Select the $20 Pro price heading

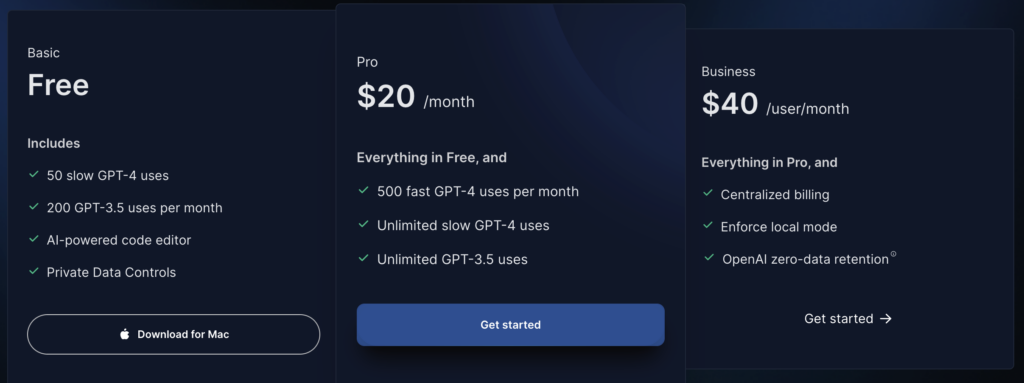pyautogui.click(x=386, y=97)
